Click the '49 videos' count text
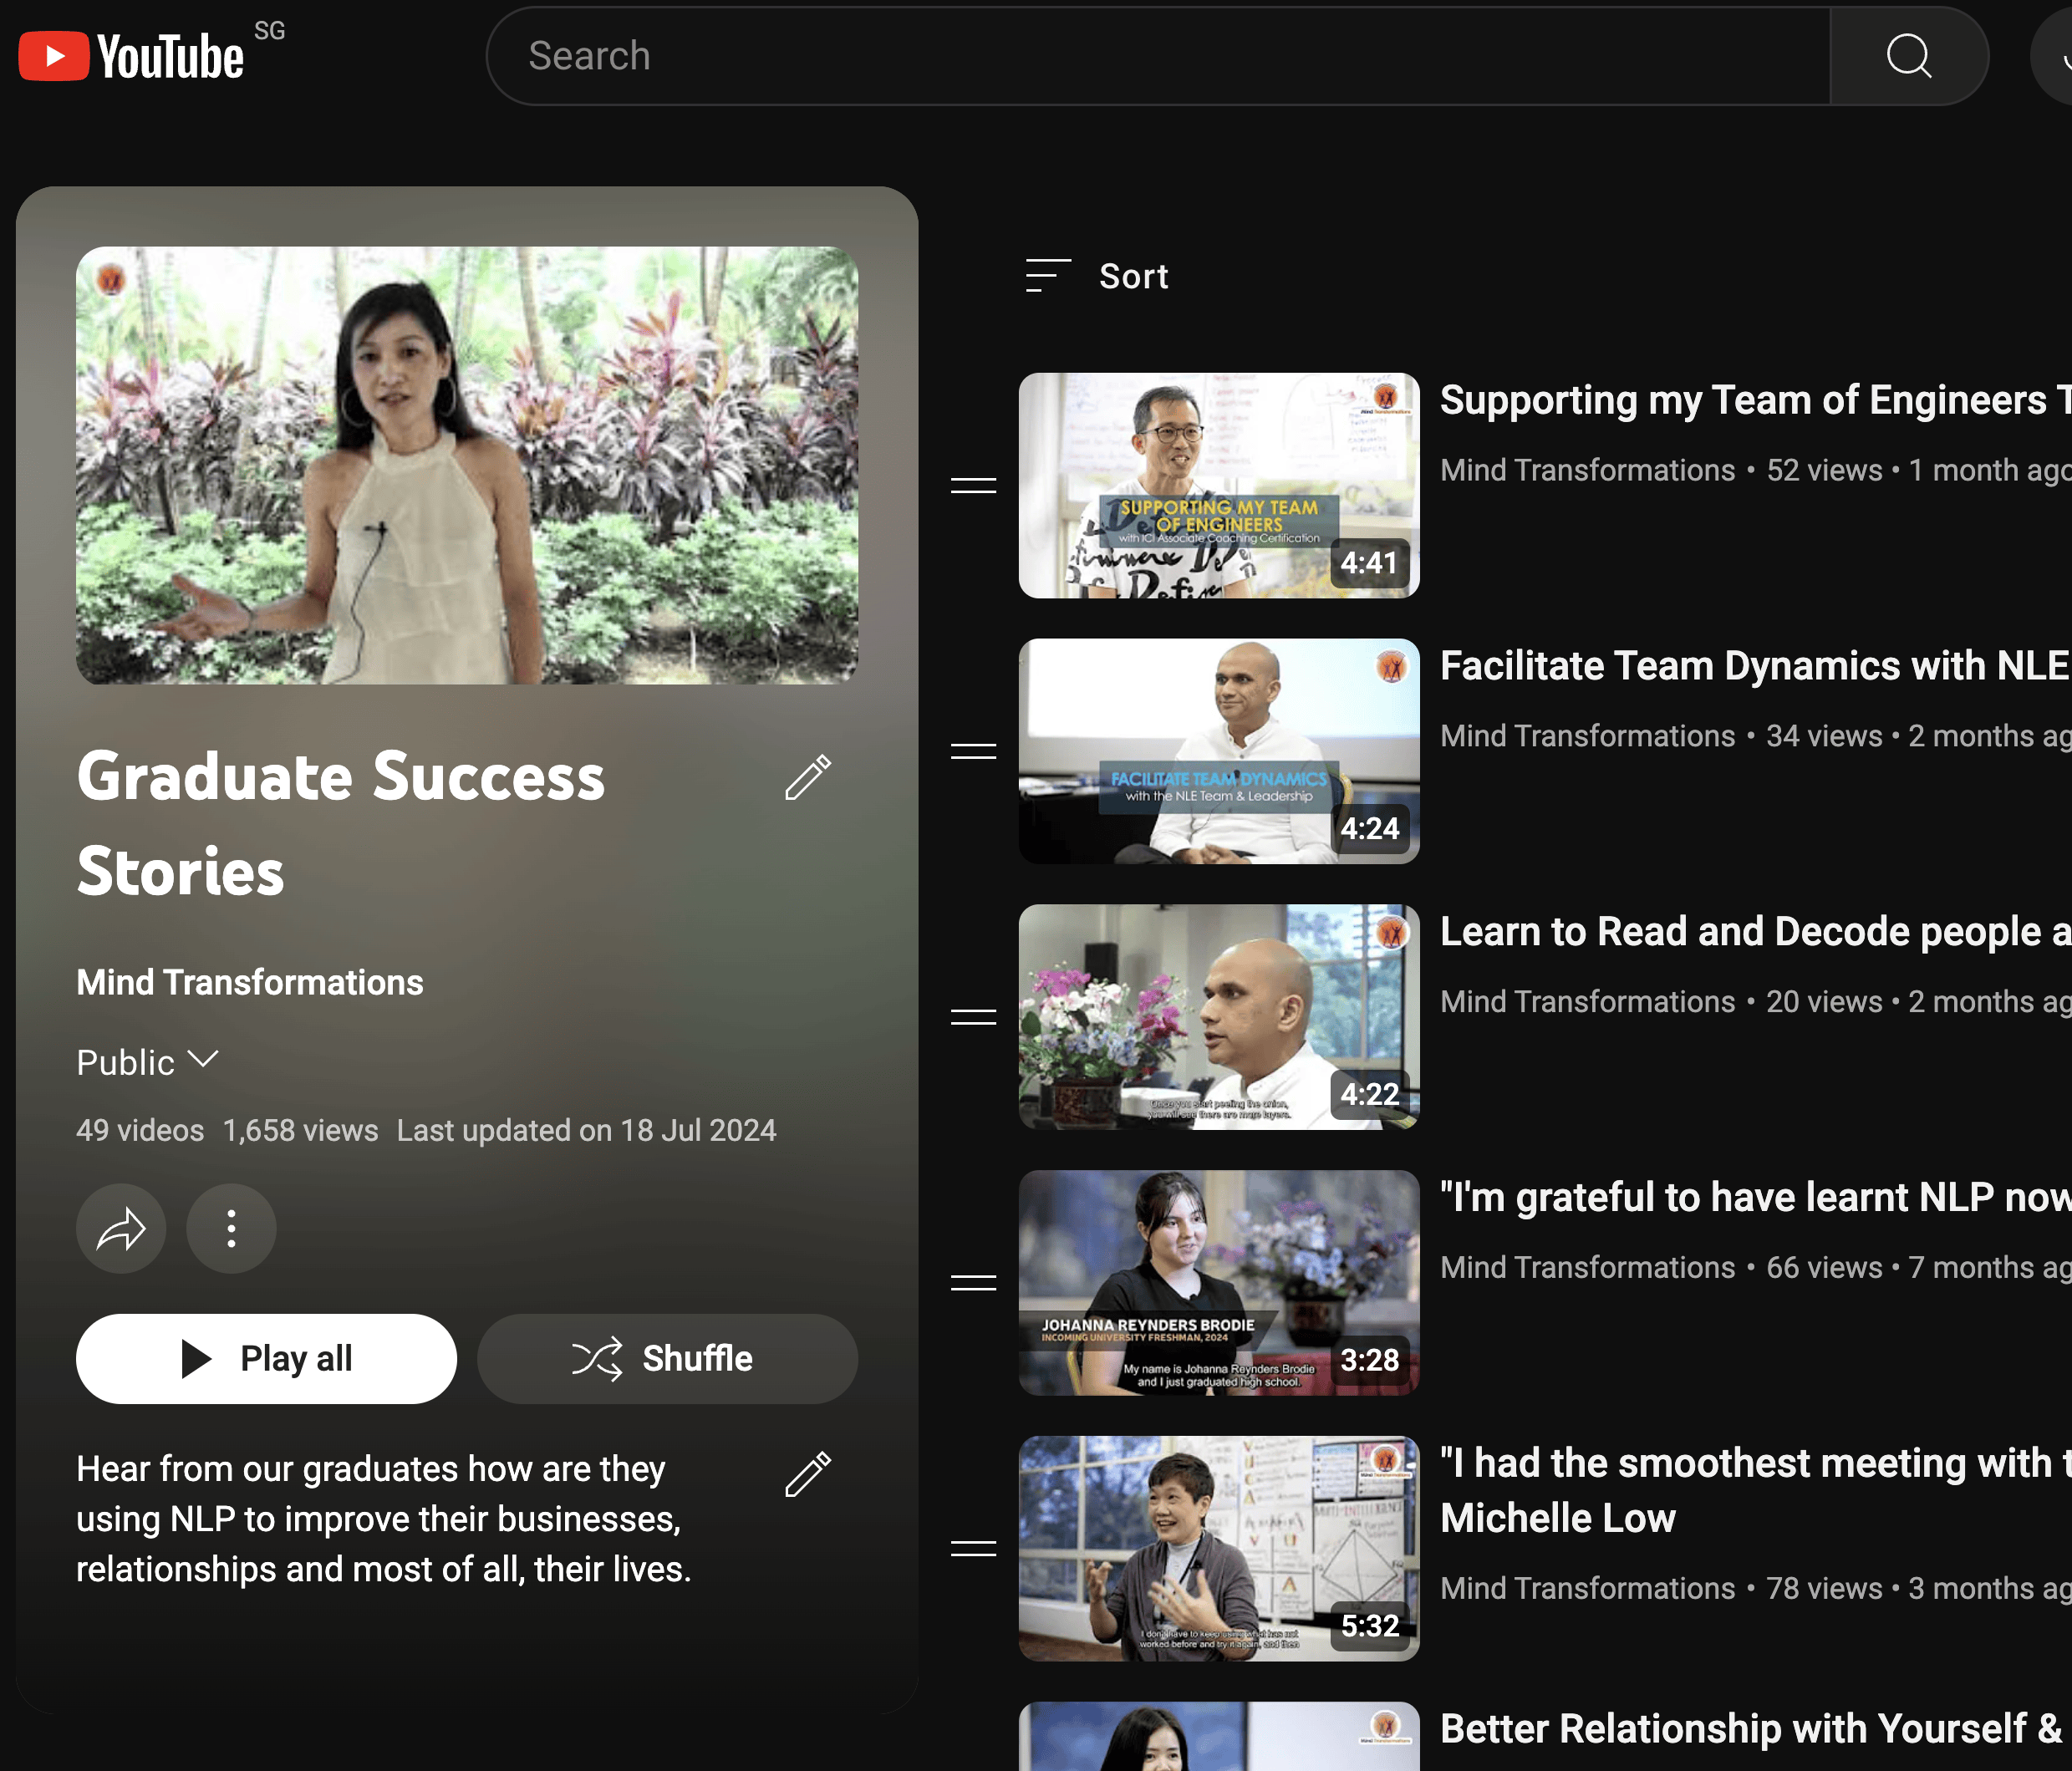The image size is (2072, 1771). [x=140, y=1130]
